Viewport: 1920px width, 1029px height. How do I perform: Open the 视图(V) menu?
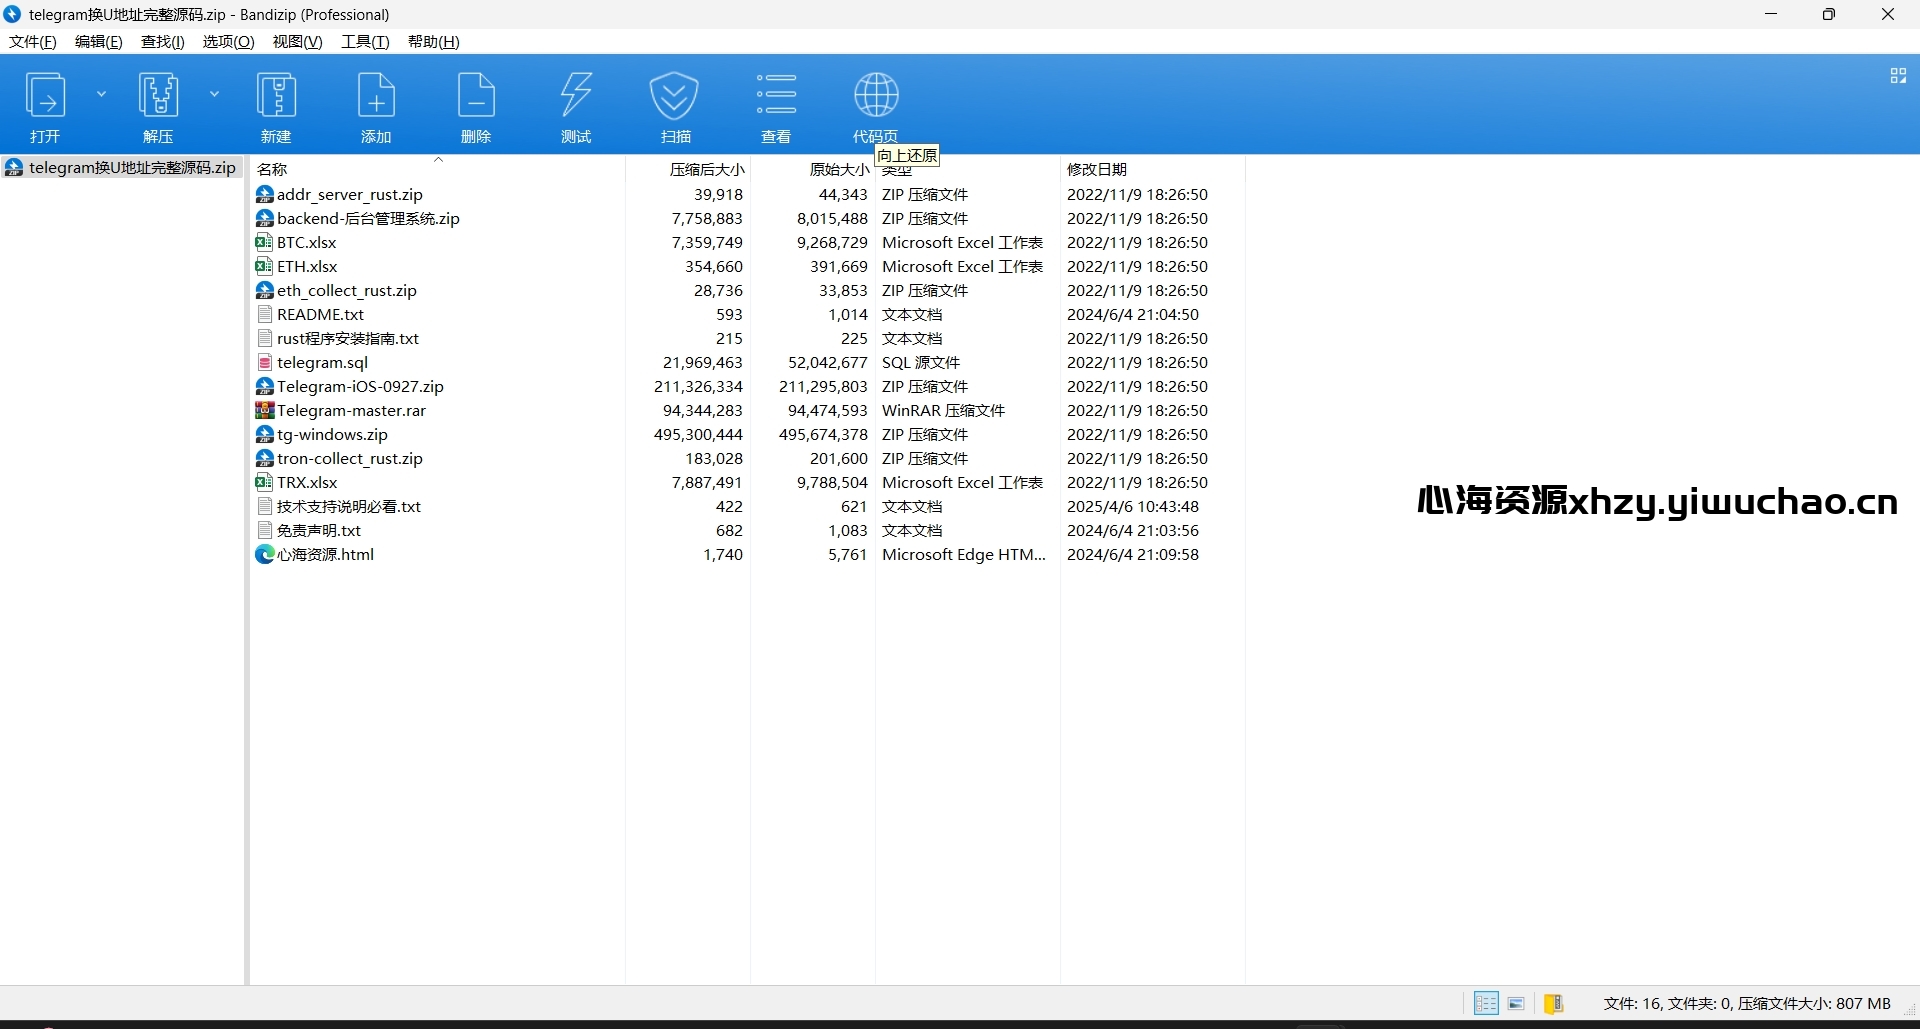297,42
